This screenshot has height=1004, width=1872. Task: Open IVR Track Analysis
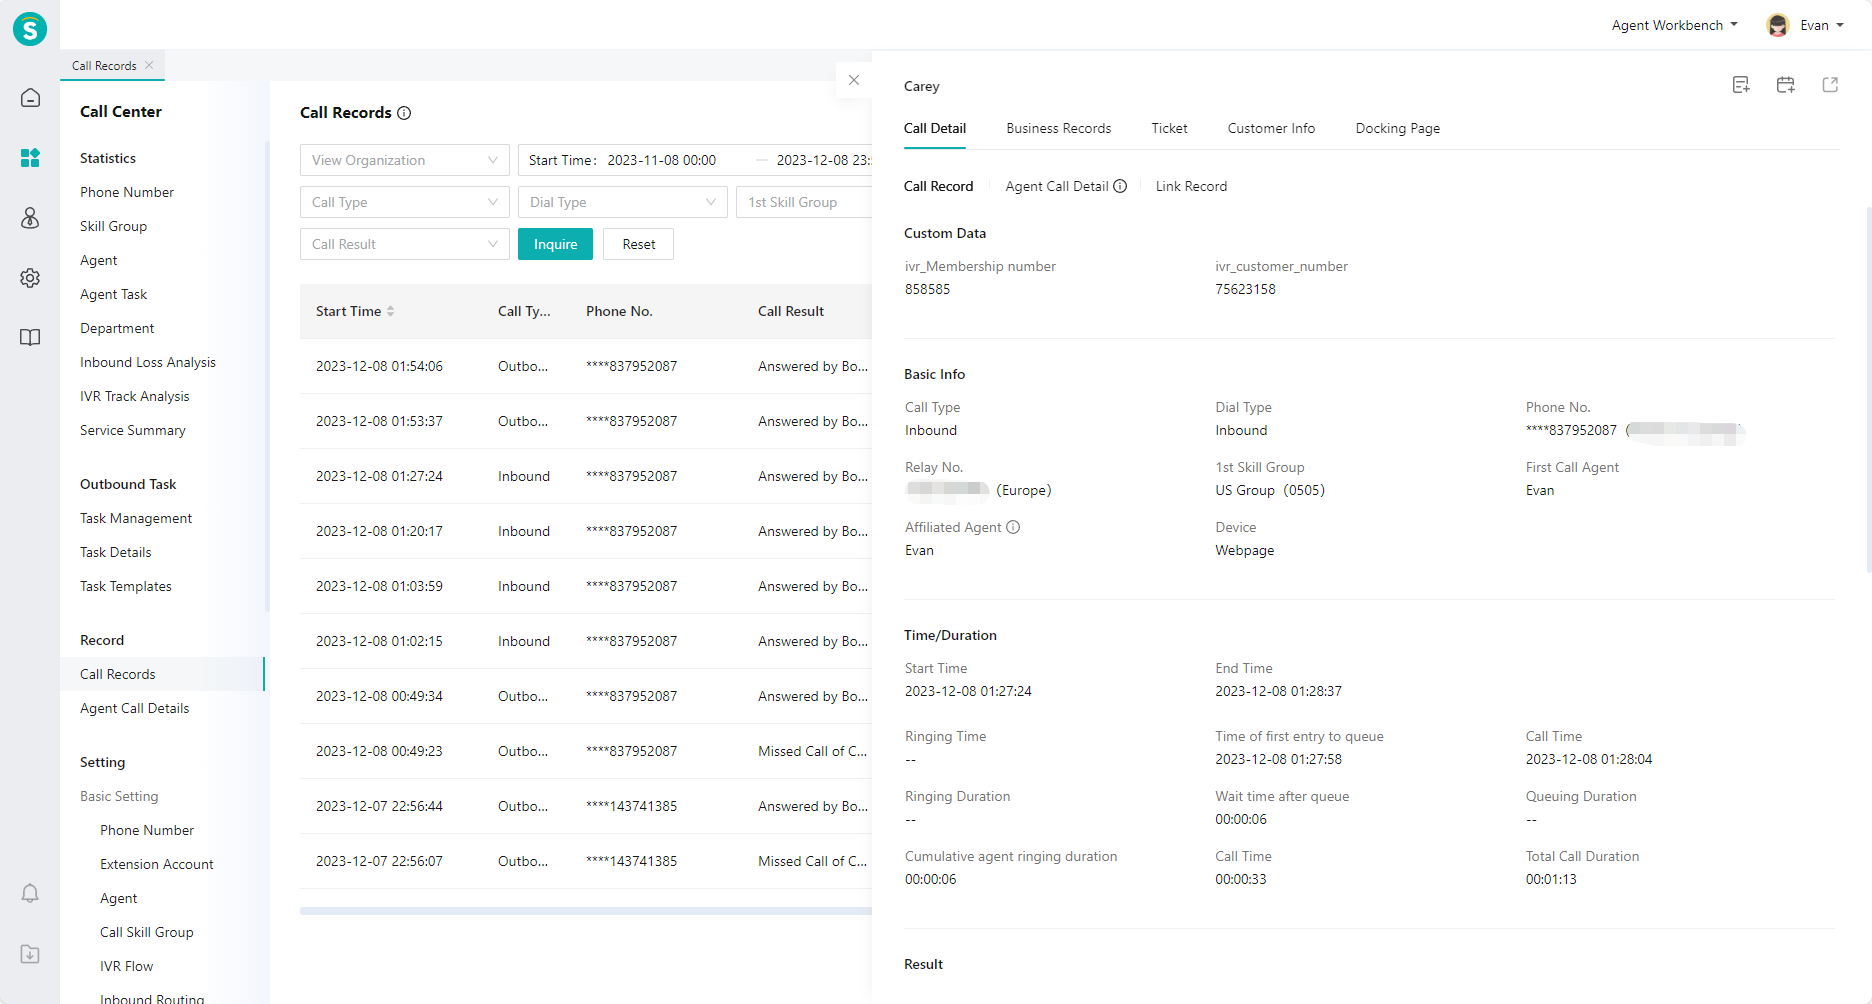(x=134, y=396)
